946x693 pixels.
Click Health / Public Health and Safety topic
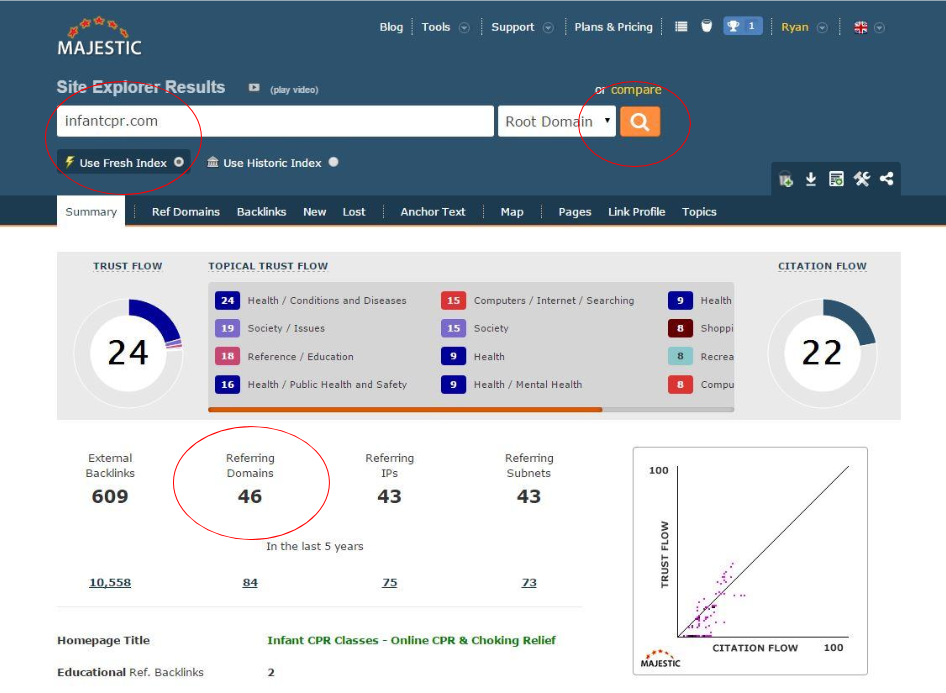327,384
